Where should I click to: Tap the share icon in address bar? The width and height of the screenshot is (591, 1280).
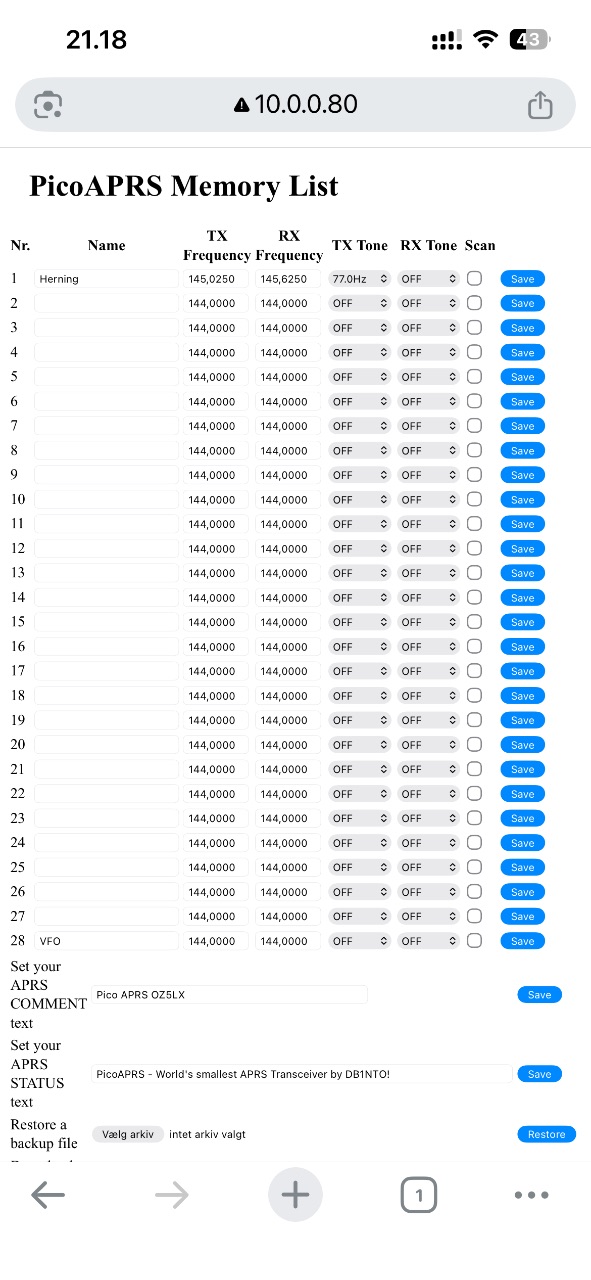(540, 105)
